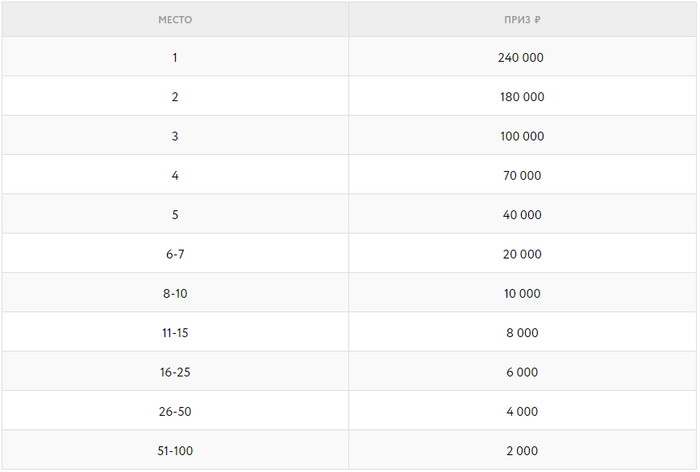Click the МЕСТО column header
This screenshot has width=700, height=472.
(175, 20)
